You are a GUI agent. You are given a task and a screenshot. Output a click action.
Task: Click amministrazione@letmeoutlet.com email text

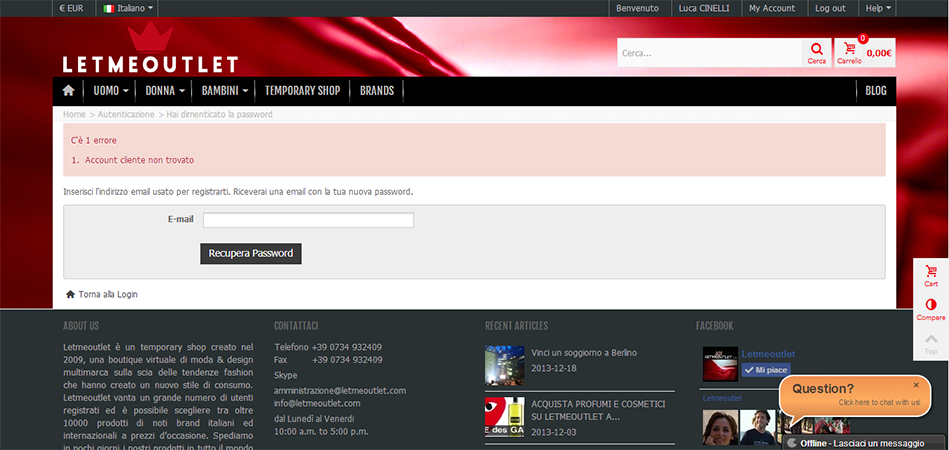coord(340,391)
